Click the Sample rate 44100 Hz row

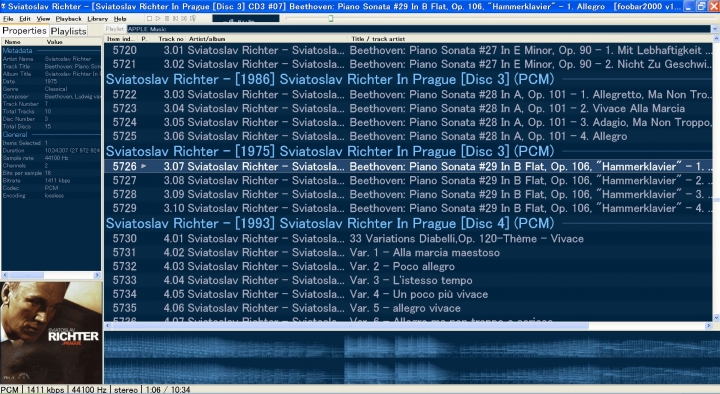(51, 158)
